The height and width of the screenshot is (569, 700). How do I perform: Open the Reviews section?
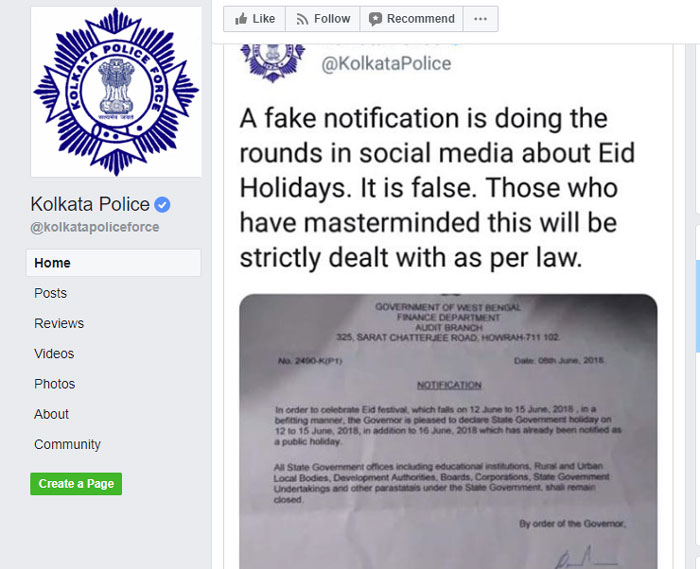tap(59, 323)
